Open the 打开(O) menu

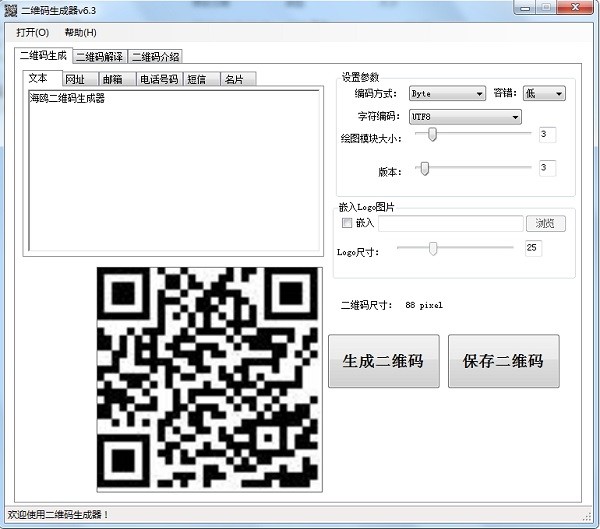(32, 32)
